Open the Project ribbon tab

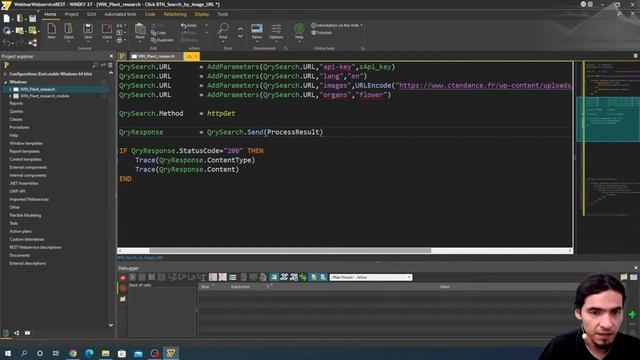pos(71,14)
